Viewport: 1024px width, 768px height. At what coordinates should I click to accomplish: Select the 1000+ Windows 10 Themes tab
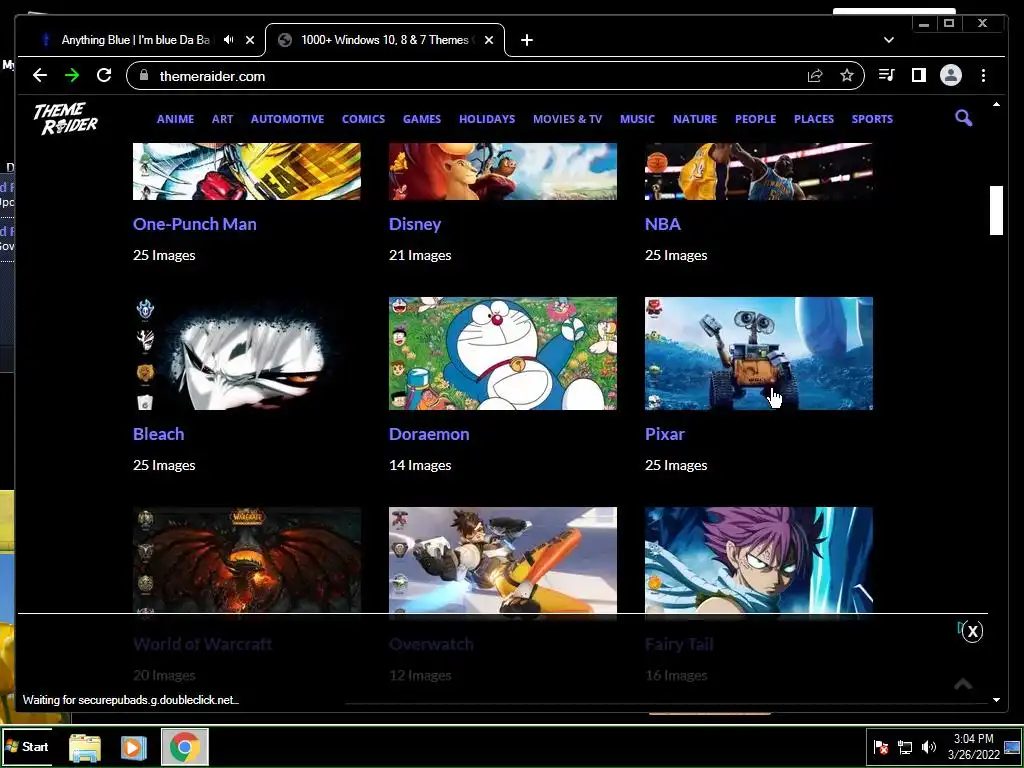(385, 40)
